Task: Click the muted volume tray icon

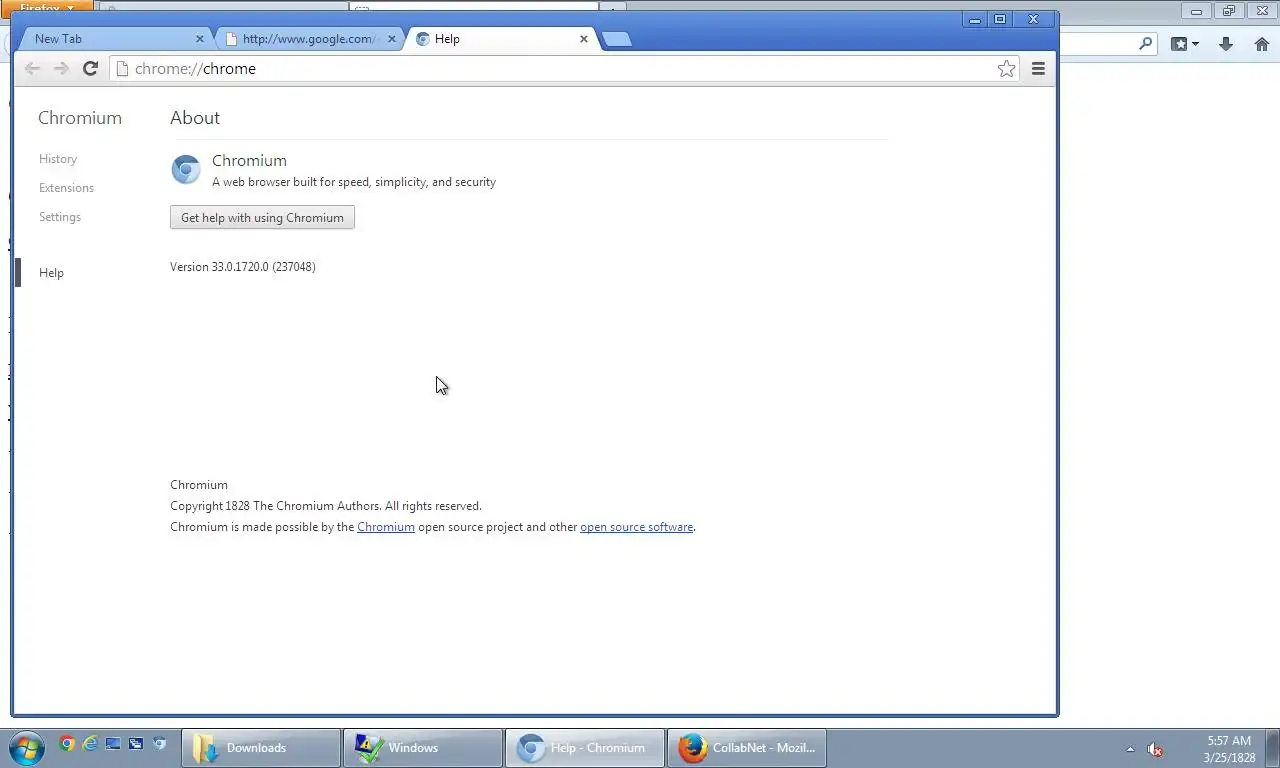Action: click(x=1155, y=749)
